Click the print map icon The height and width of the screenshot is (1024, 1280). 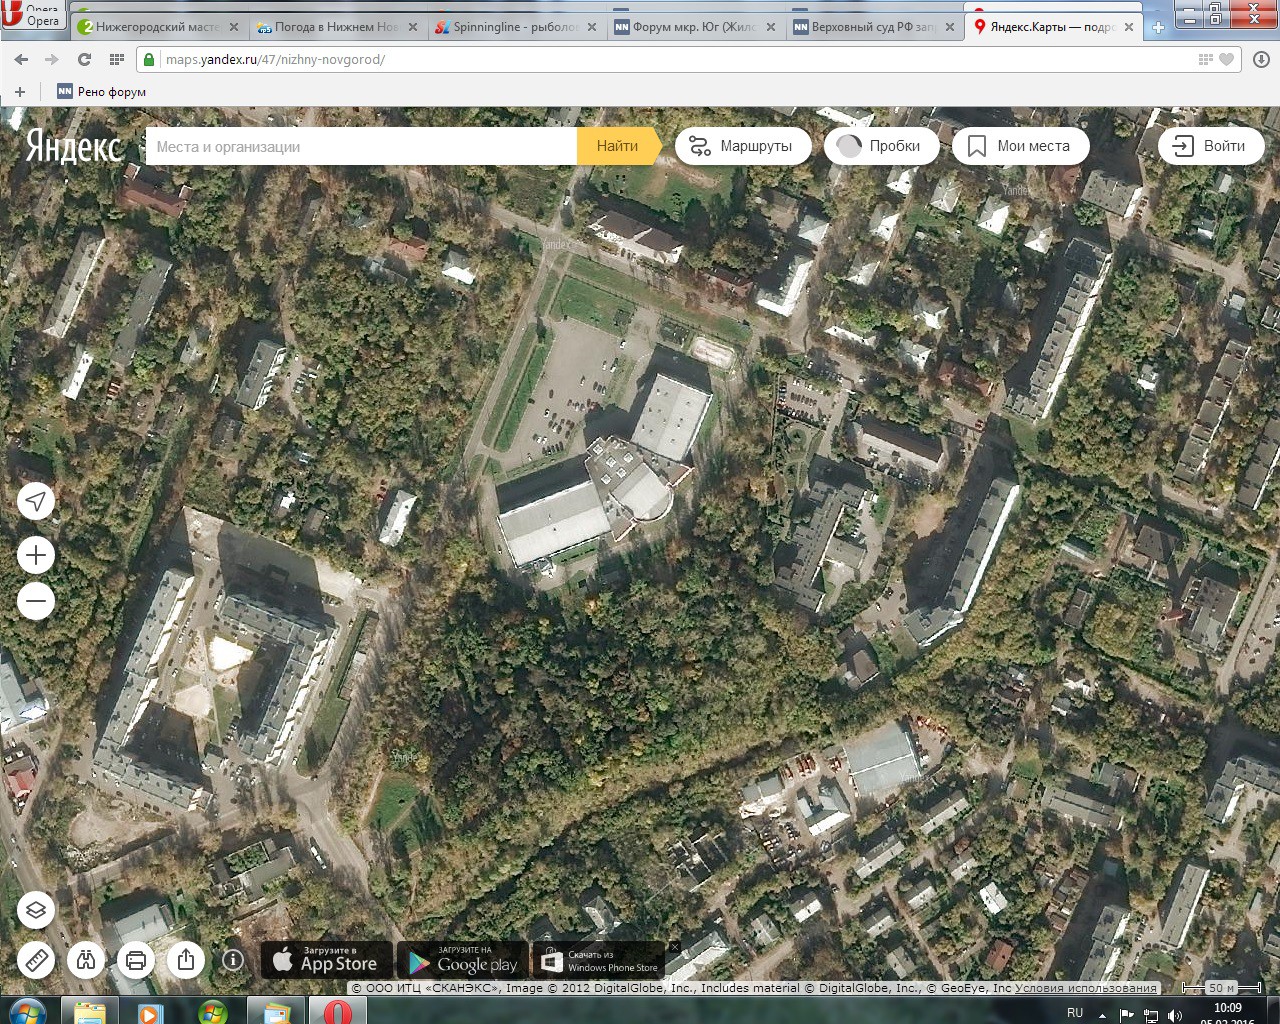pos(136,961)
